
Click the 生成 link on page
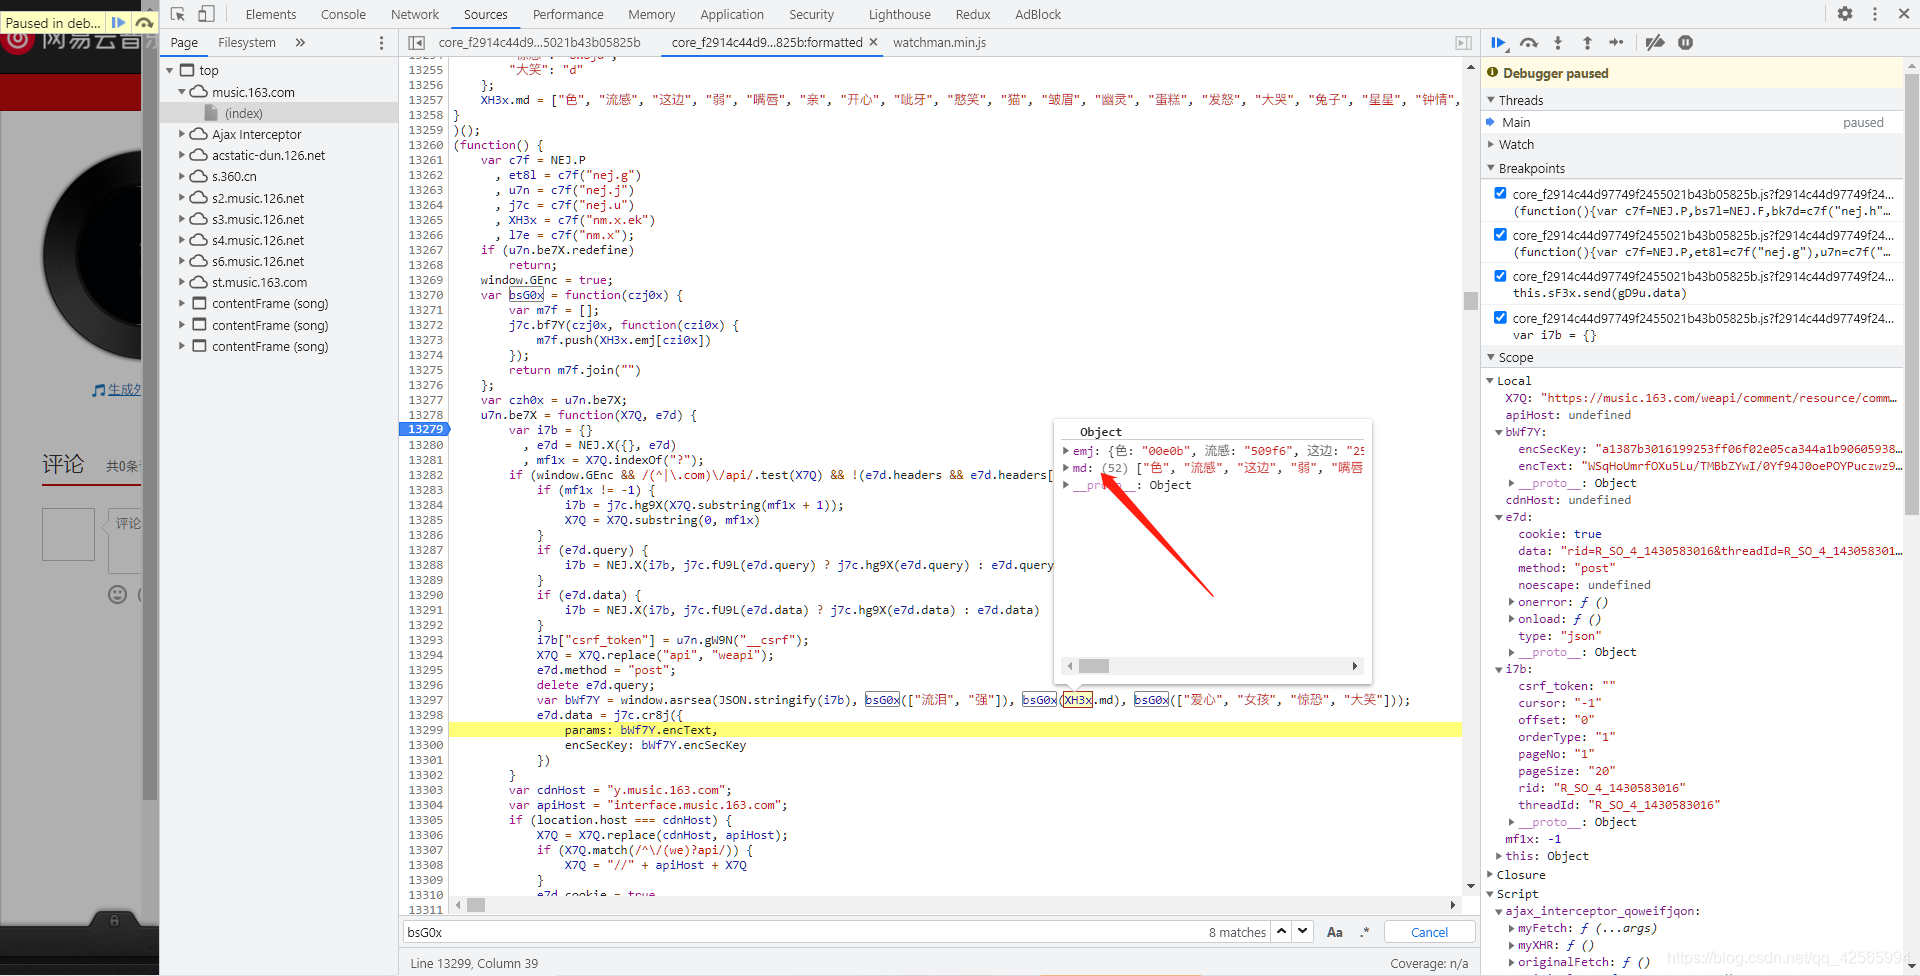click(x=117, y=390)
